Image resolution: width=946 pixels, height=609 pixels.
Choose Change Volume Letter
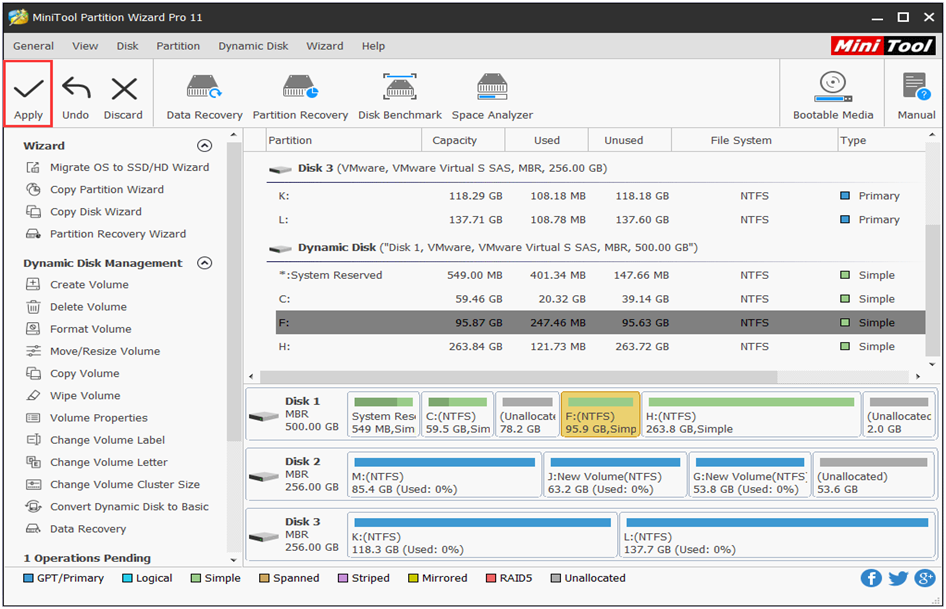click(97, 463)
